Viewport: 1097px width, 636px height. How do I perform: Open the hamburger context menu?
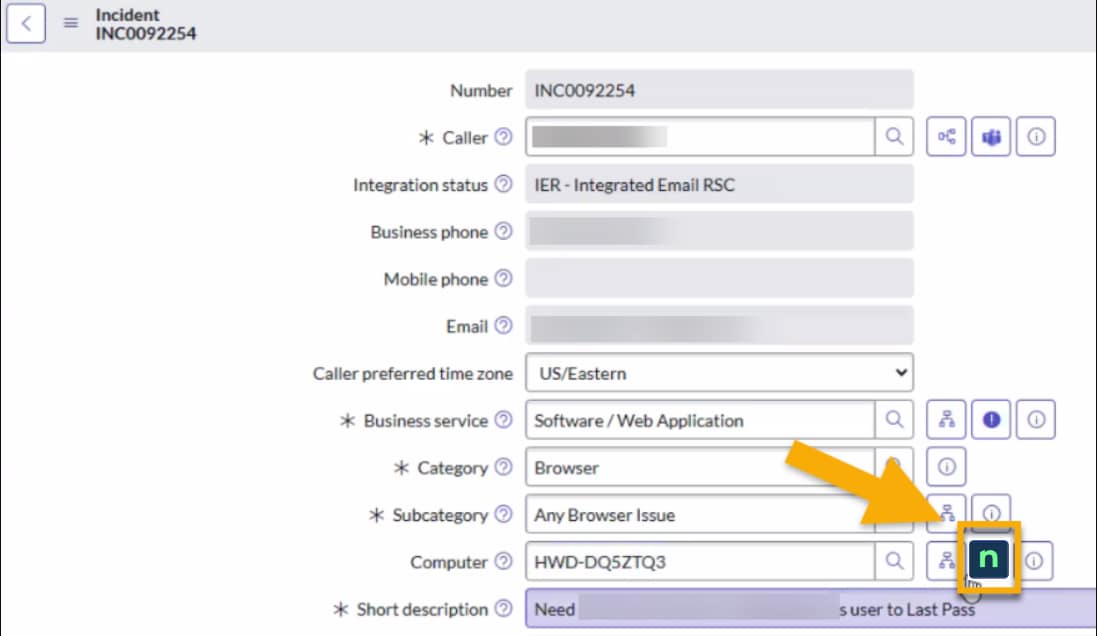pyautogui.click(x=71, y=24)
